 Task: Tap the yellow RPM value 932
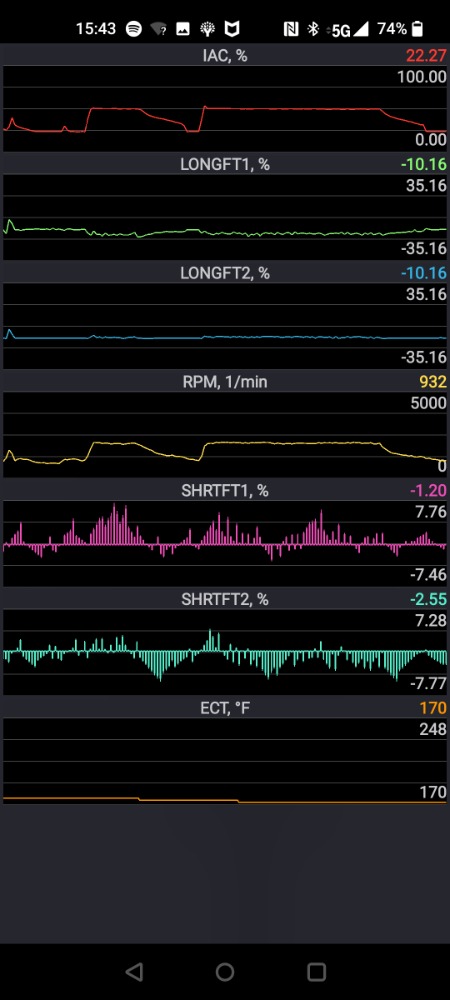coord(433,382)
